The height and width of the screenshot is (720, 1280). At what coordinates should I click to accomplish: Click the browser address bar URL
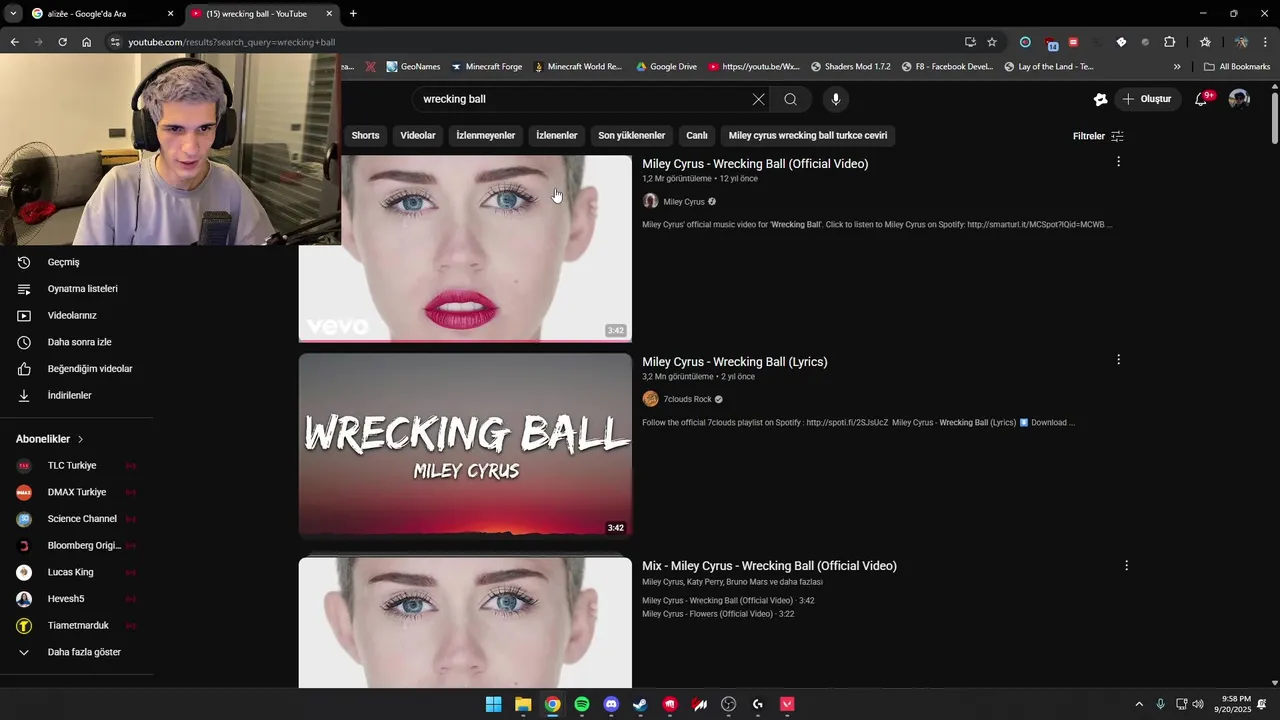click(x=231, y=42)
